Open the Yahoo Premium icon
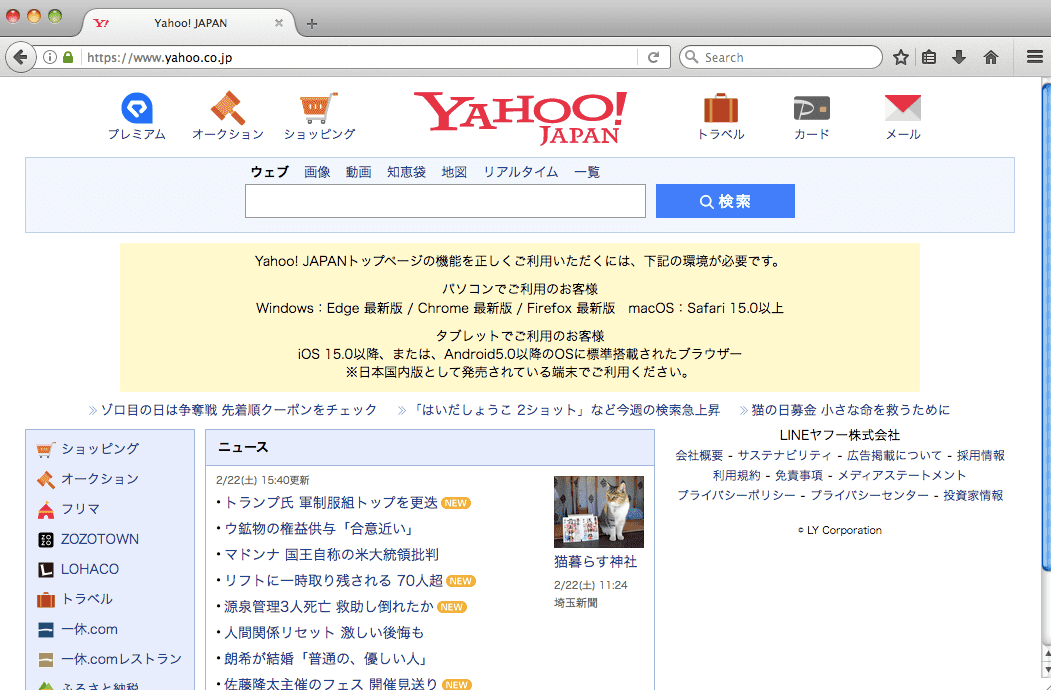This screenshot has width=1051, height=690. click(x=137, y=108)
